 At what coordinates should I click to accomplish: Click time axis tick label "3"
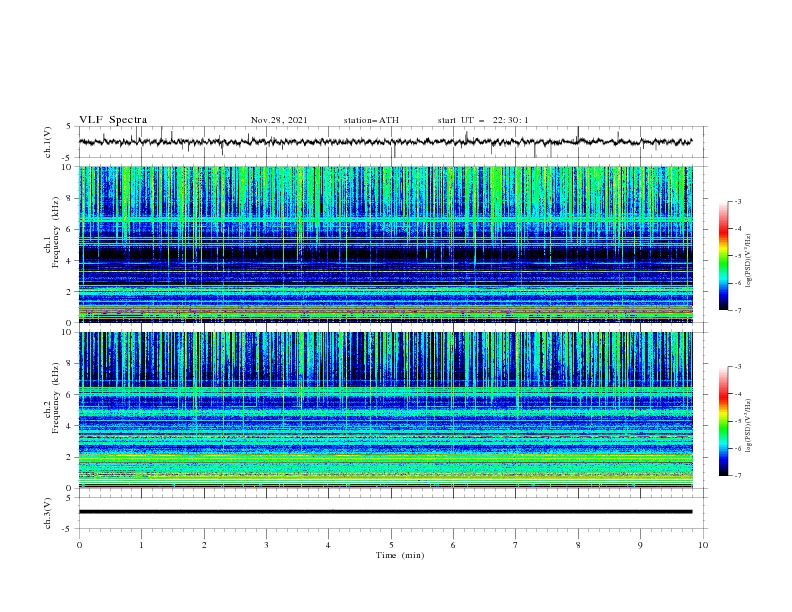pos(266,545)
